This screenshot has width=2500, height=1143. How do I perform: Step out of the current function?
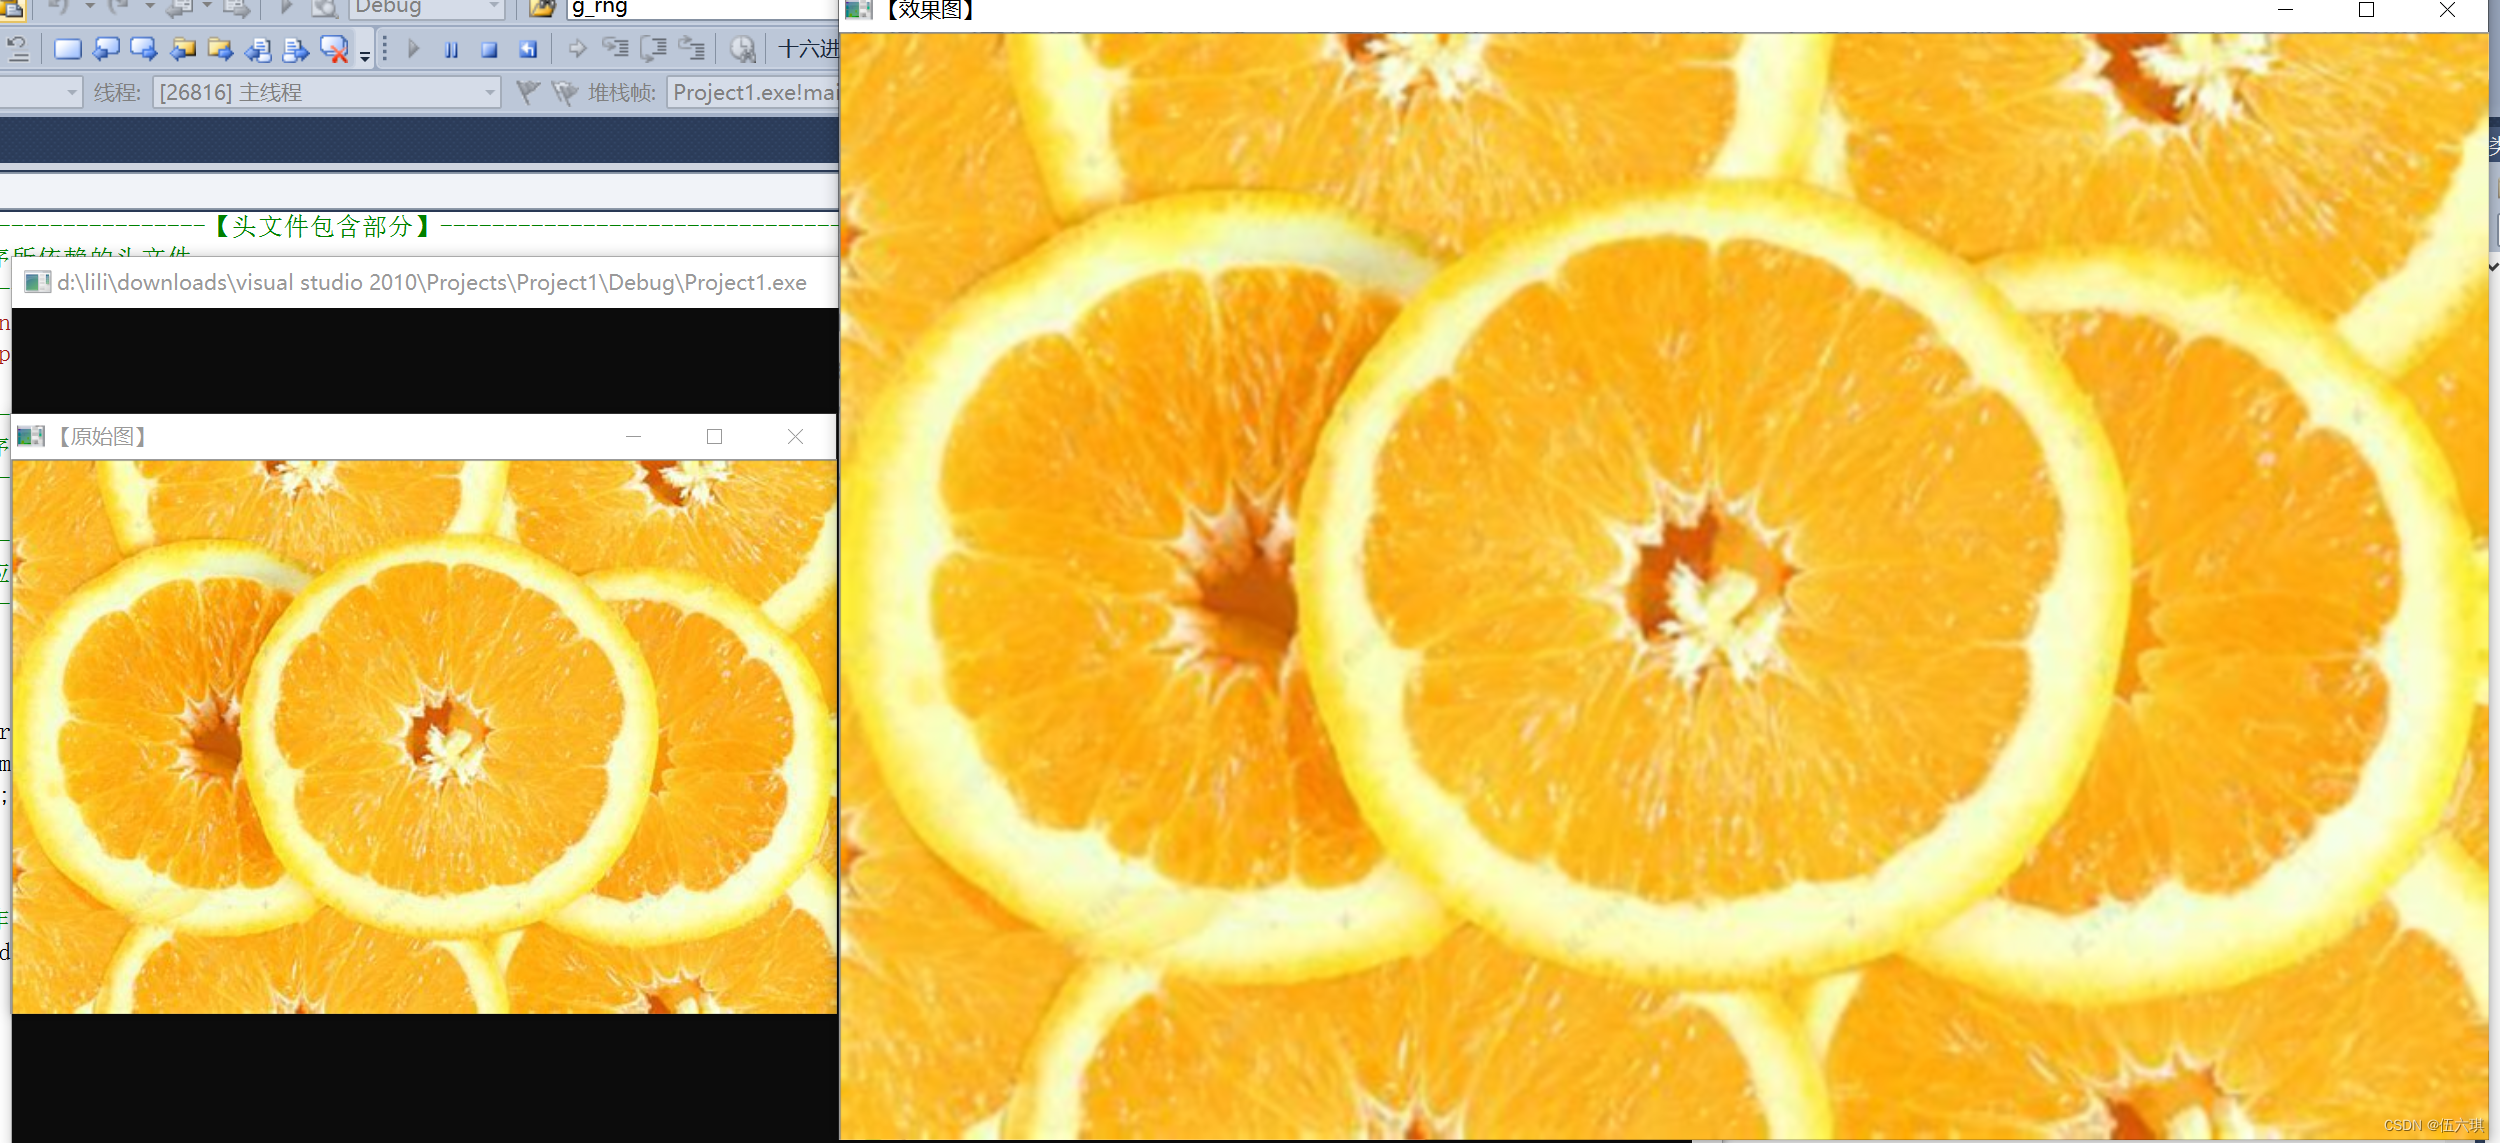pyautogui.click(x=692, y=49)
